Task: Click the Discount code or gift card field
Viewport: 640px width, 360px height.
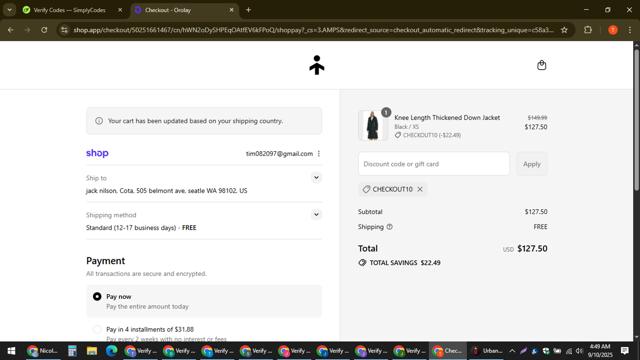Action: point(433,164)
